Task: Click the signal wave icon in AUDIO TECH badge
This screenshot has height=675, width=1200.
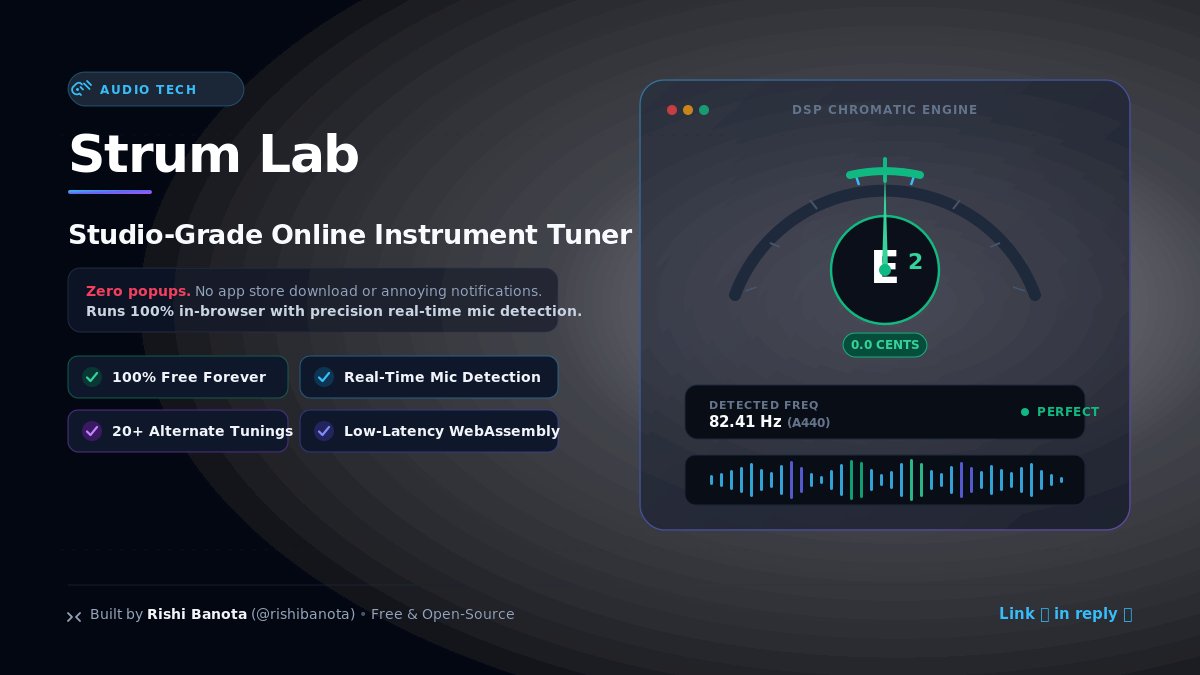Action: coord(82,89)
